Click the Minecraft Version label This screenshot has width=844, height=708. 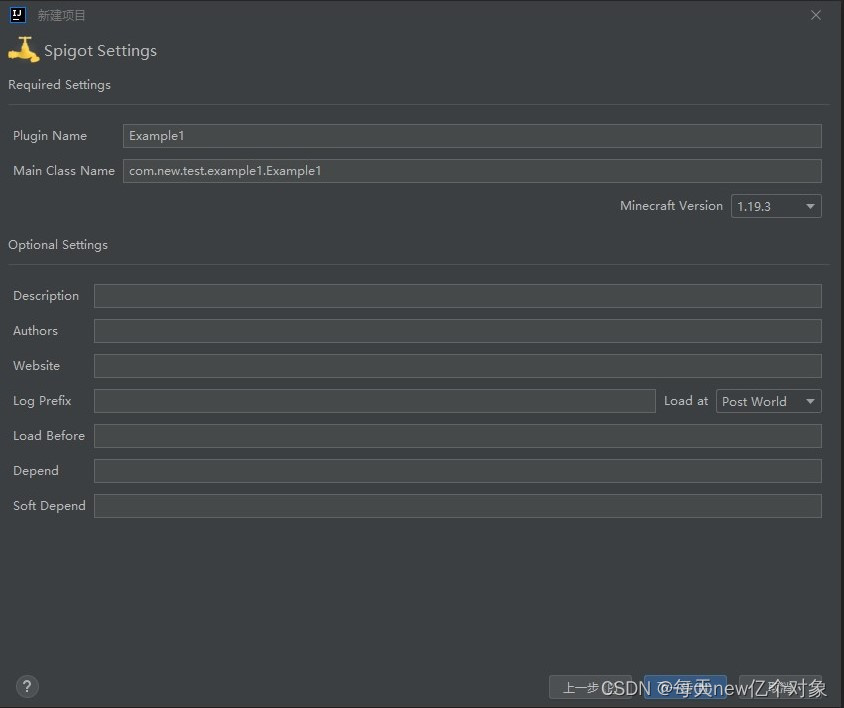[671, 206]
